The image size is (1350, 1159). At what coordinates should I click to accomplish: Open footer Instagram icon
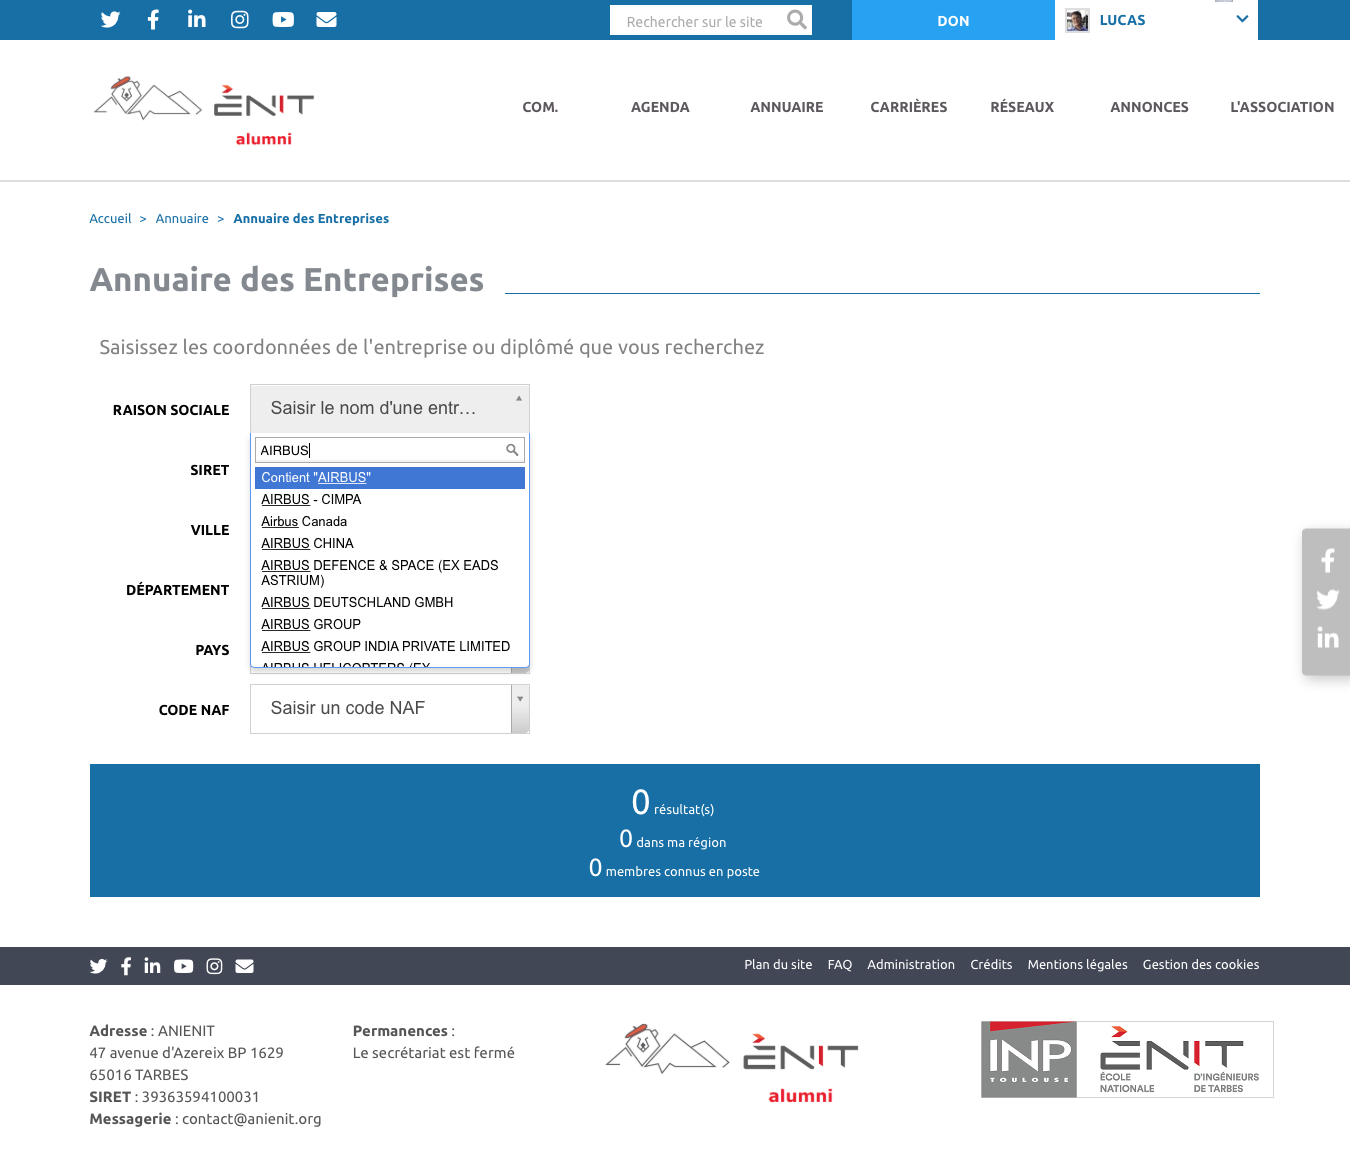point(214,966)
